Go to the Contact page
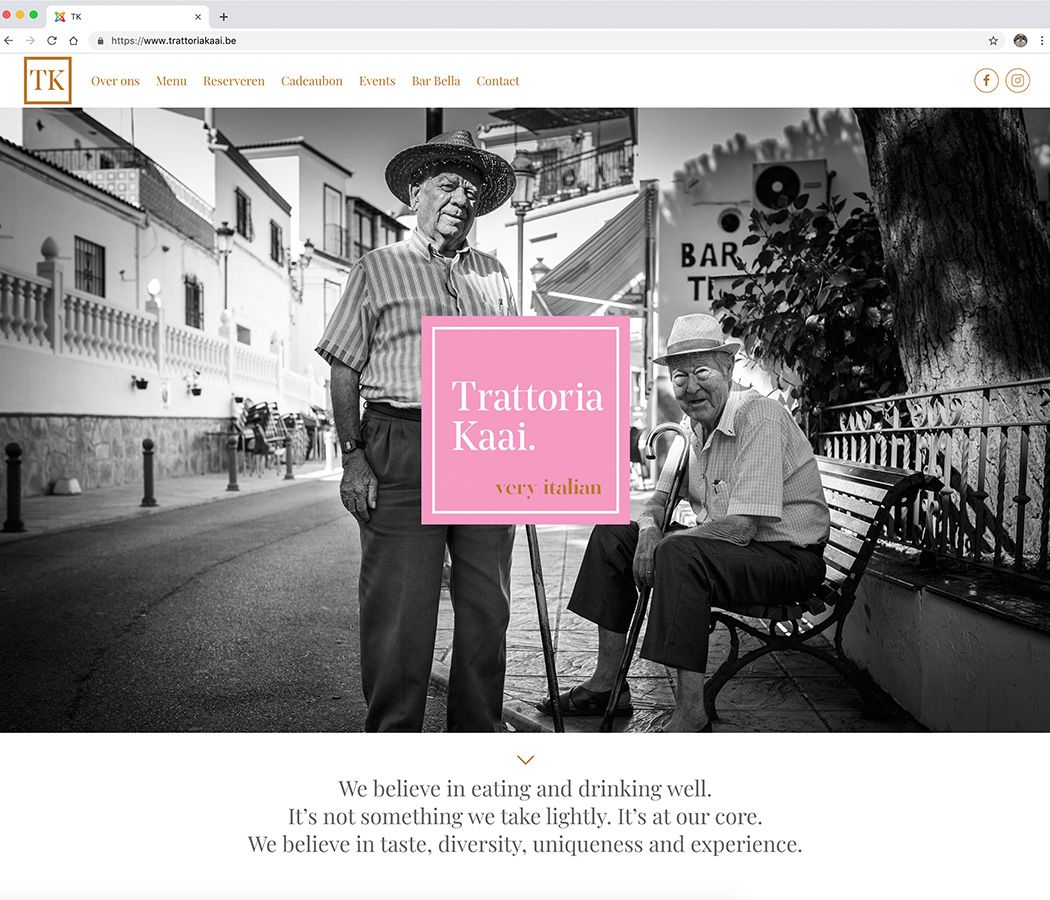Screen dimensions: 1050x900 (498, 81)
